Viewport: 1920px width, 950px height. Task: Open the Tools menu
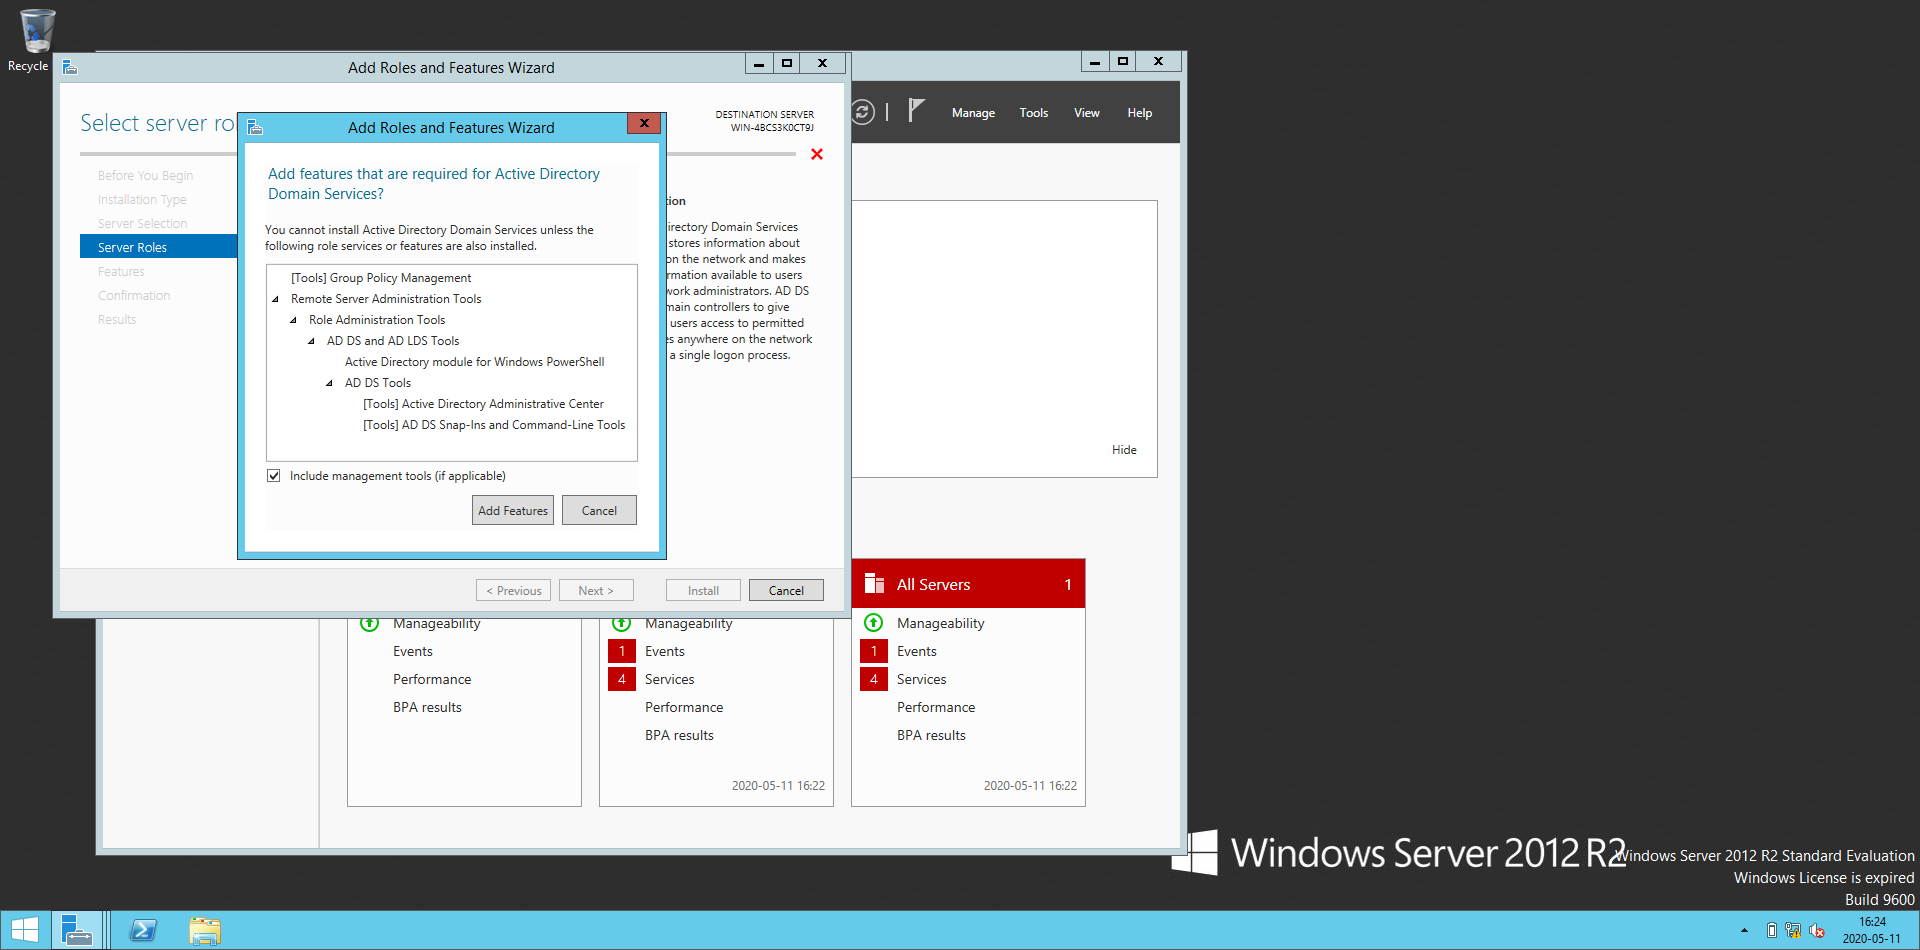tap(1034, 113)
